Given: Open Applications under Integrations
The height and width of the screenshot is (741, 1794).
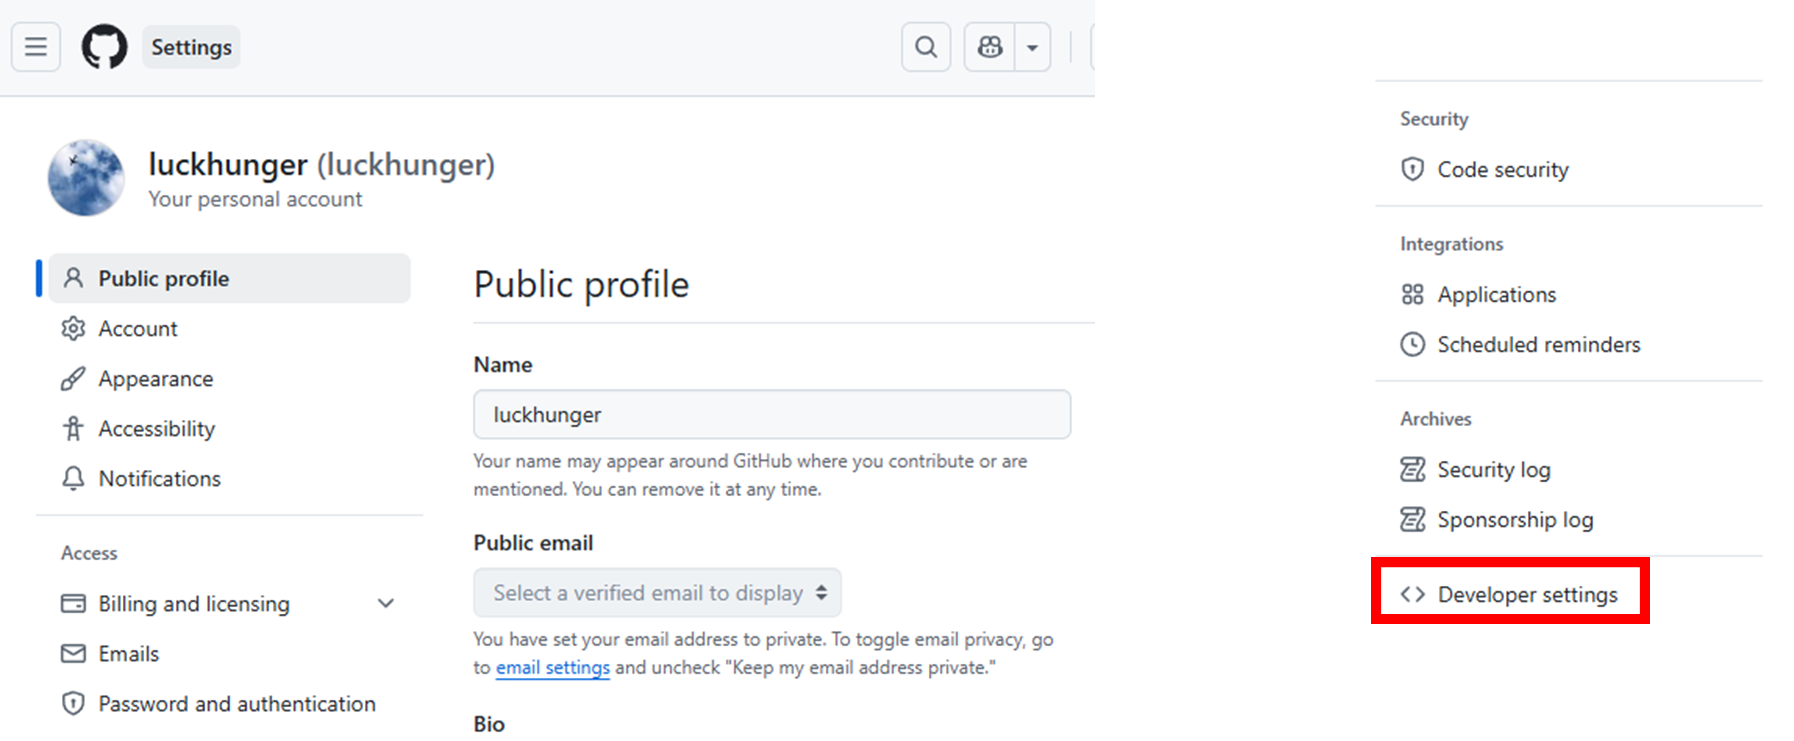Looking at the screenshot, I should (x=1496, y=294).
